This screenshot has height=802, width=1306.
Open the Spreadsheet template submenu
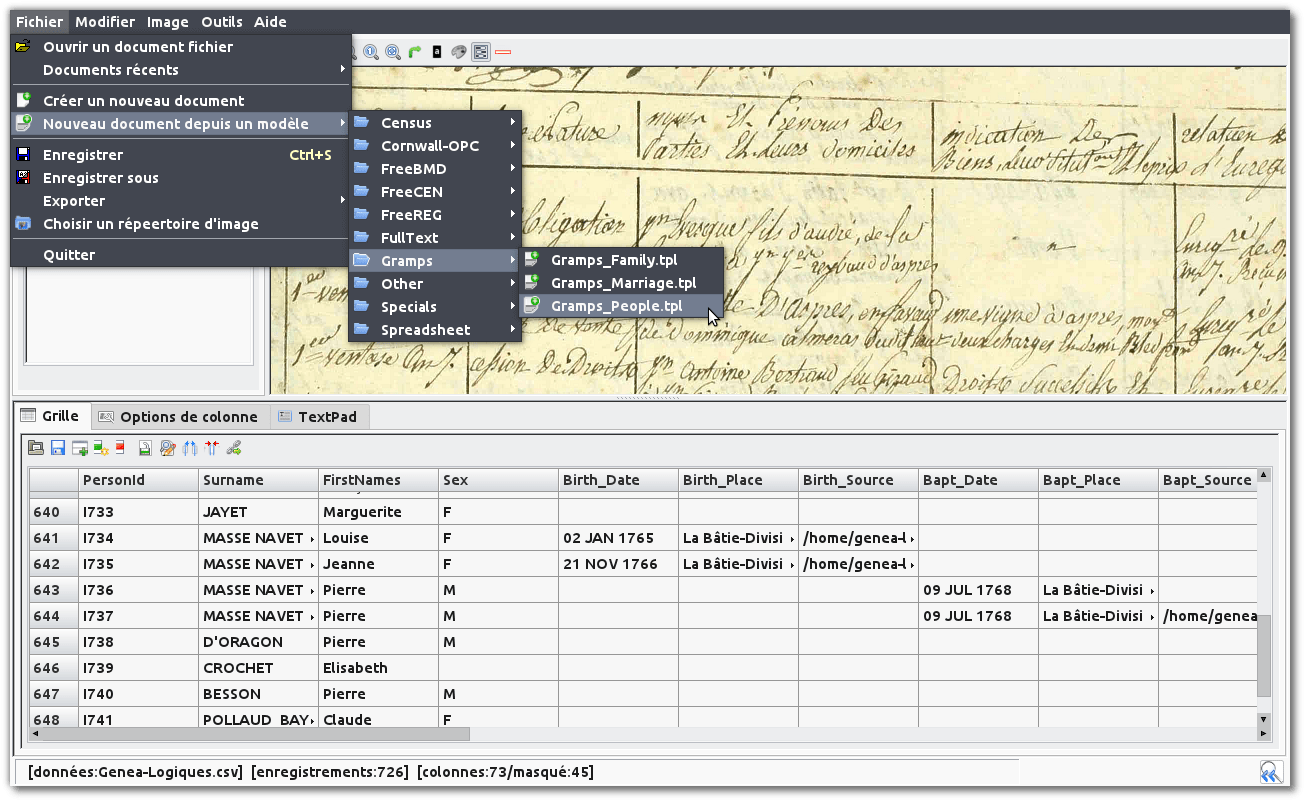[x=435, y=330]
